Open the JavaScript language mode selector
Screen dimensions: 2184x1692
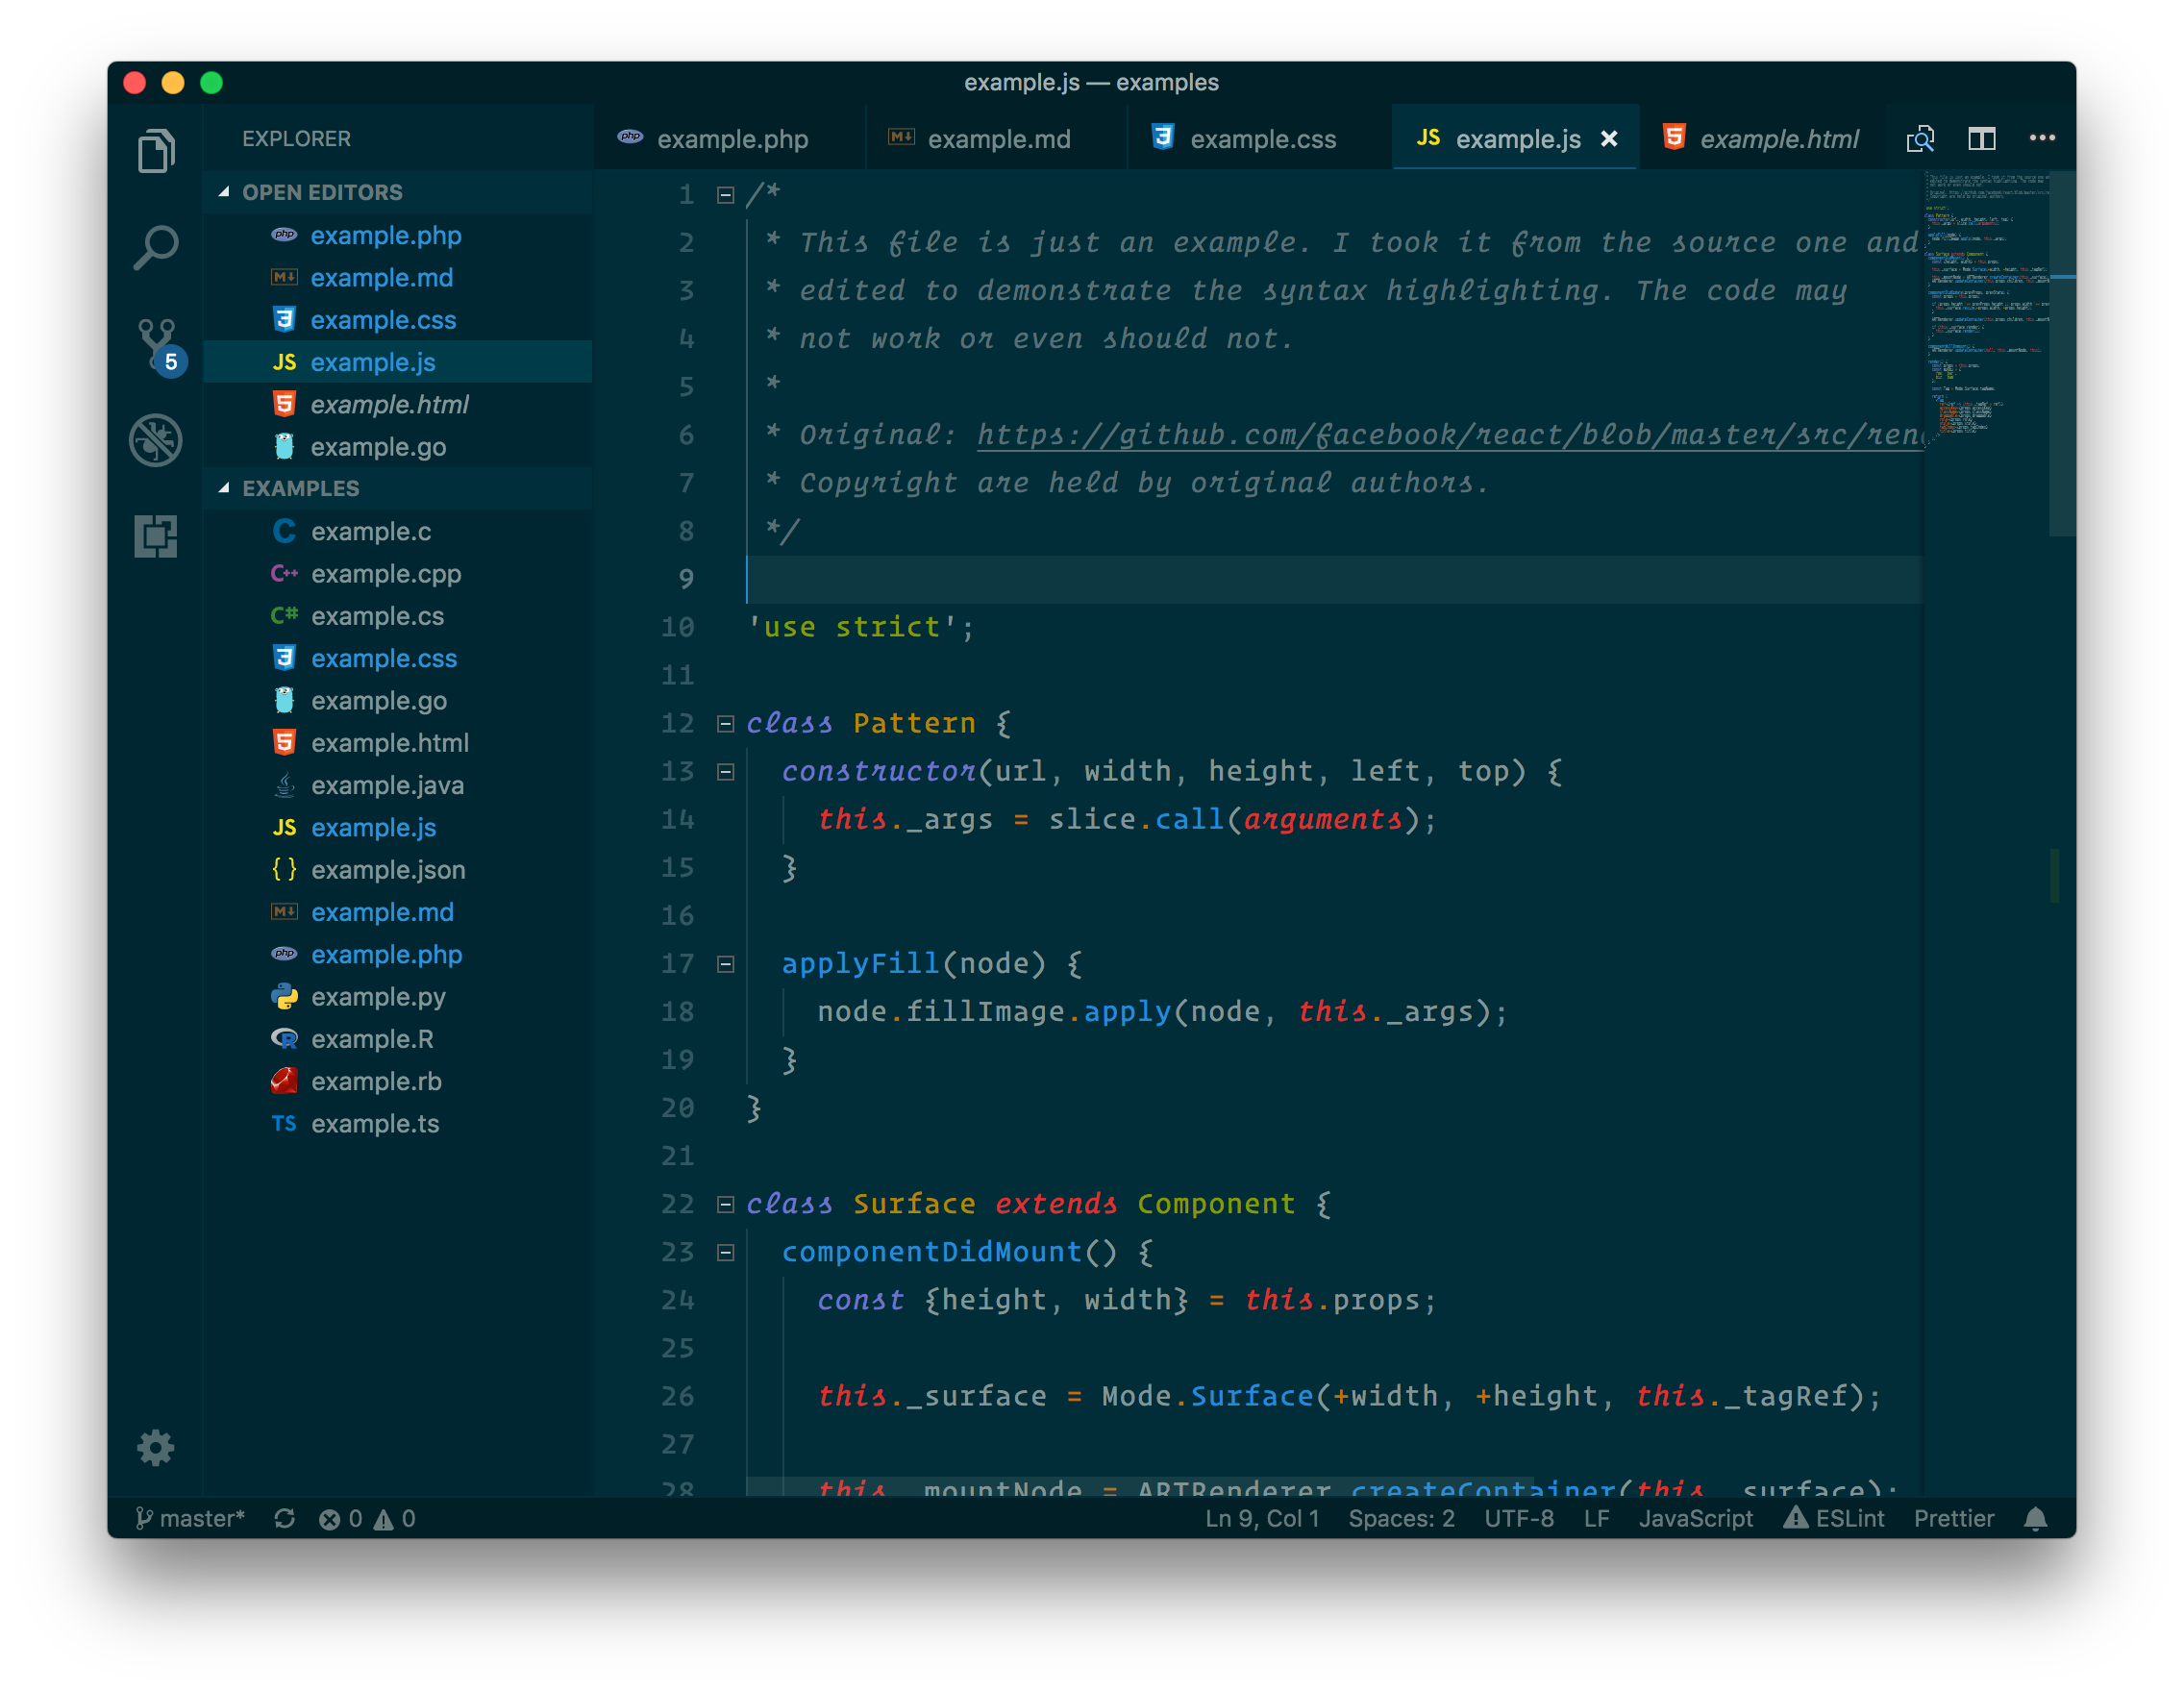1695,1519
